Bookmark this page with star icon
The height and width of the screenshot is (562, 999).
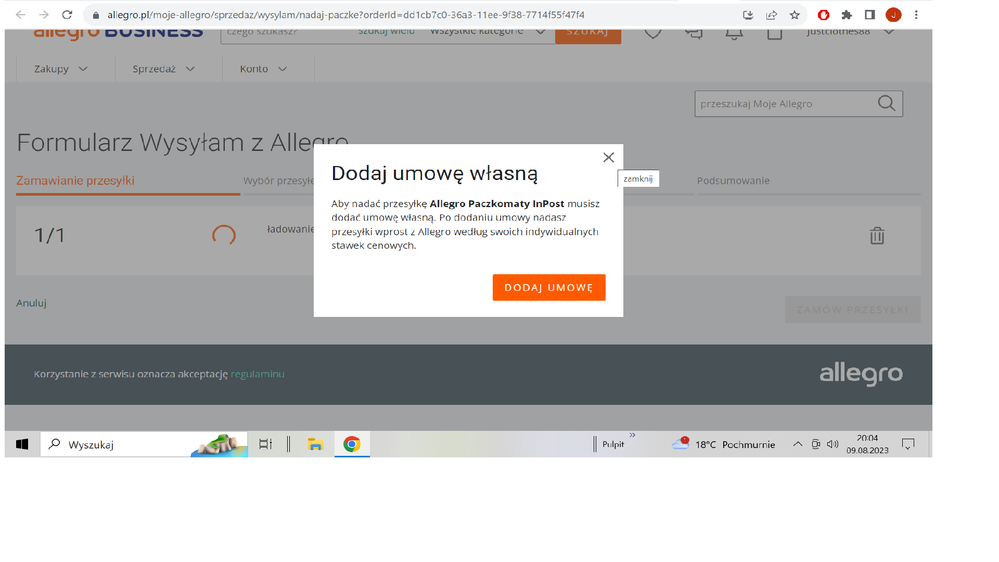tap(794, 15)
